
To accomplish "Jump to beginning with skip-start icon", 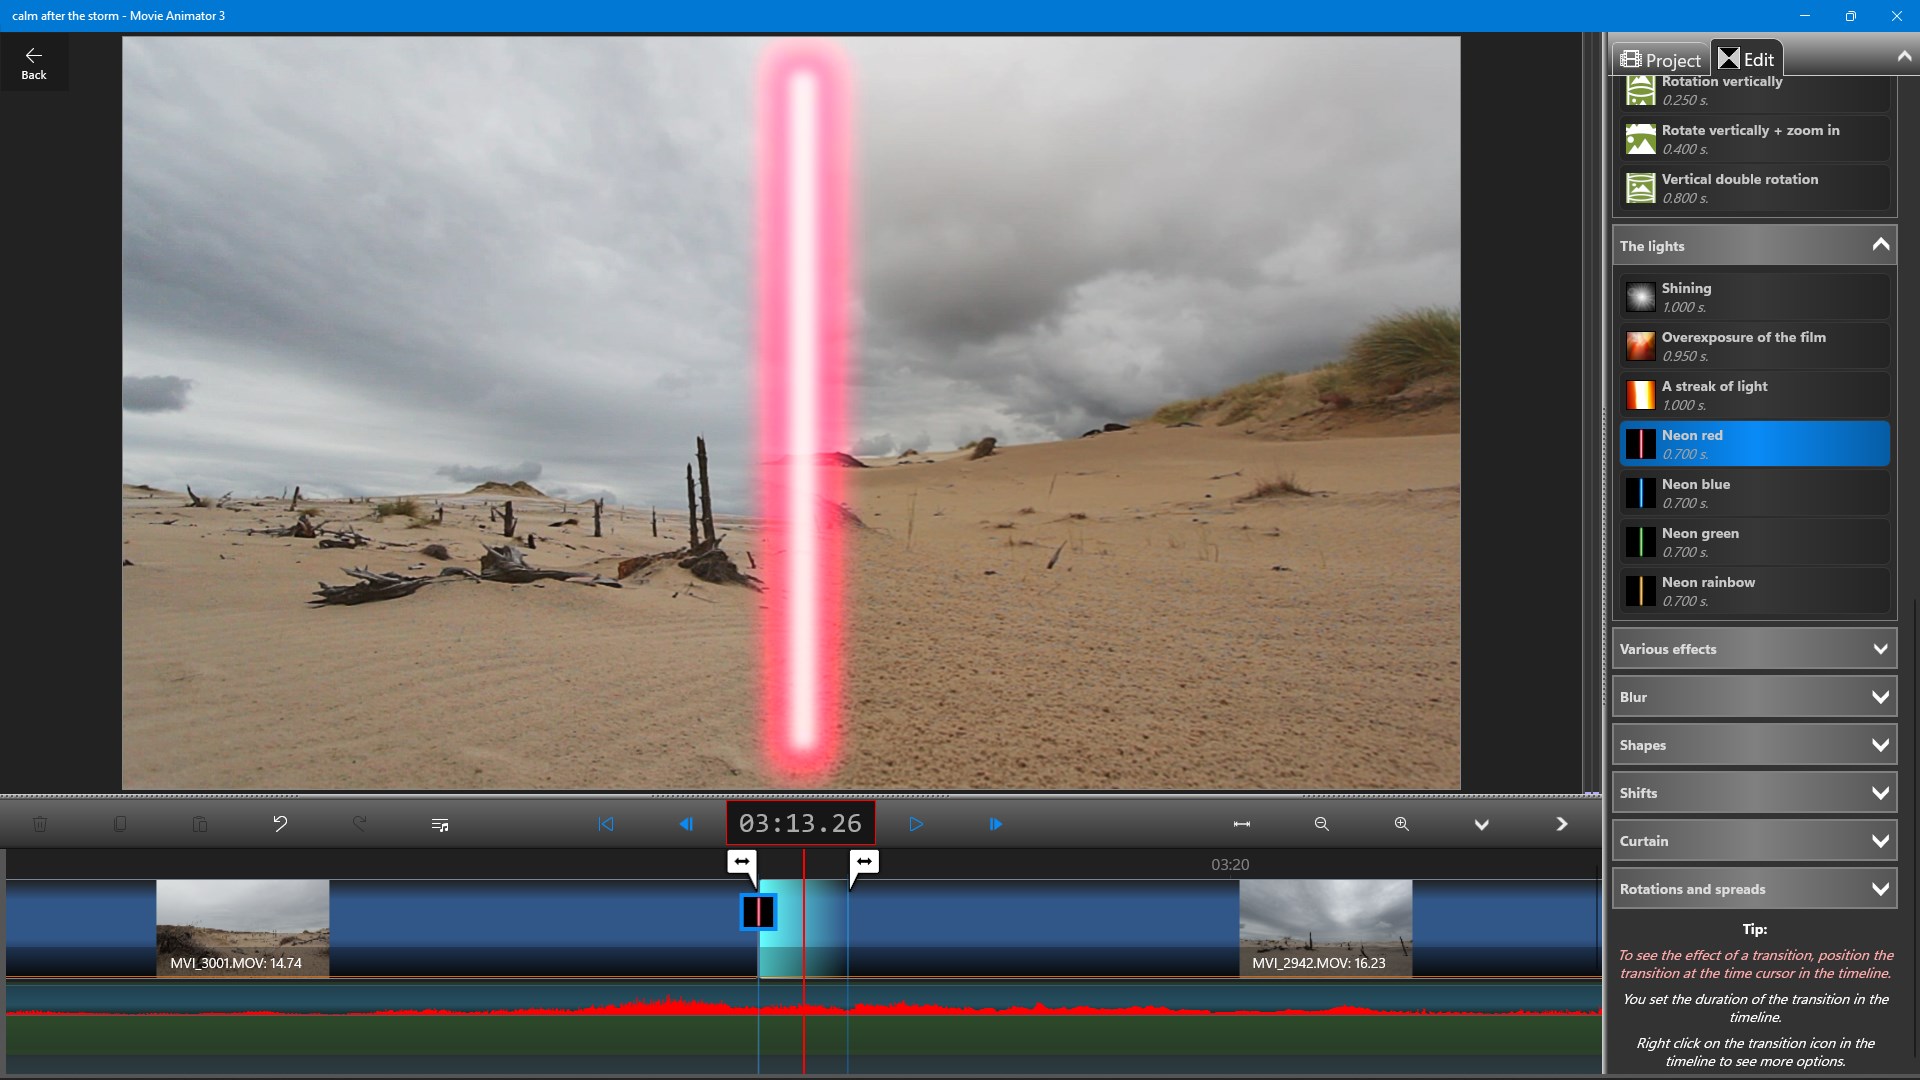I will click(x=606, y=824).
